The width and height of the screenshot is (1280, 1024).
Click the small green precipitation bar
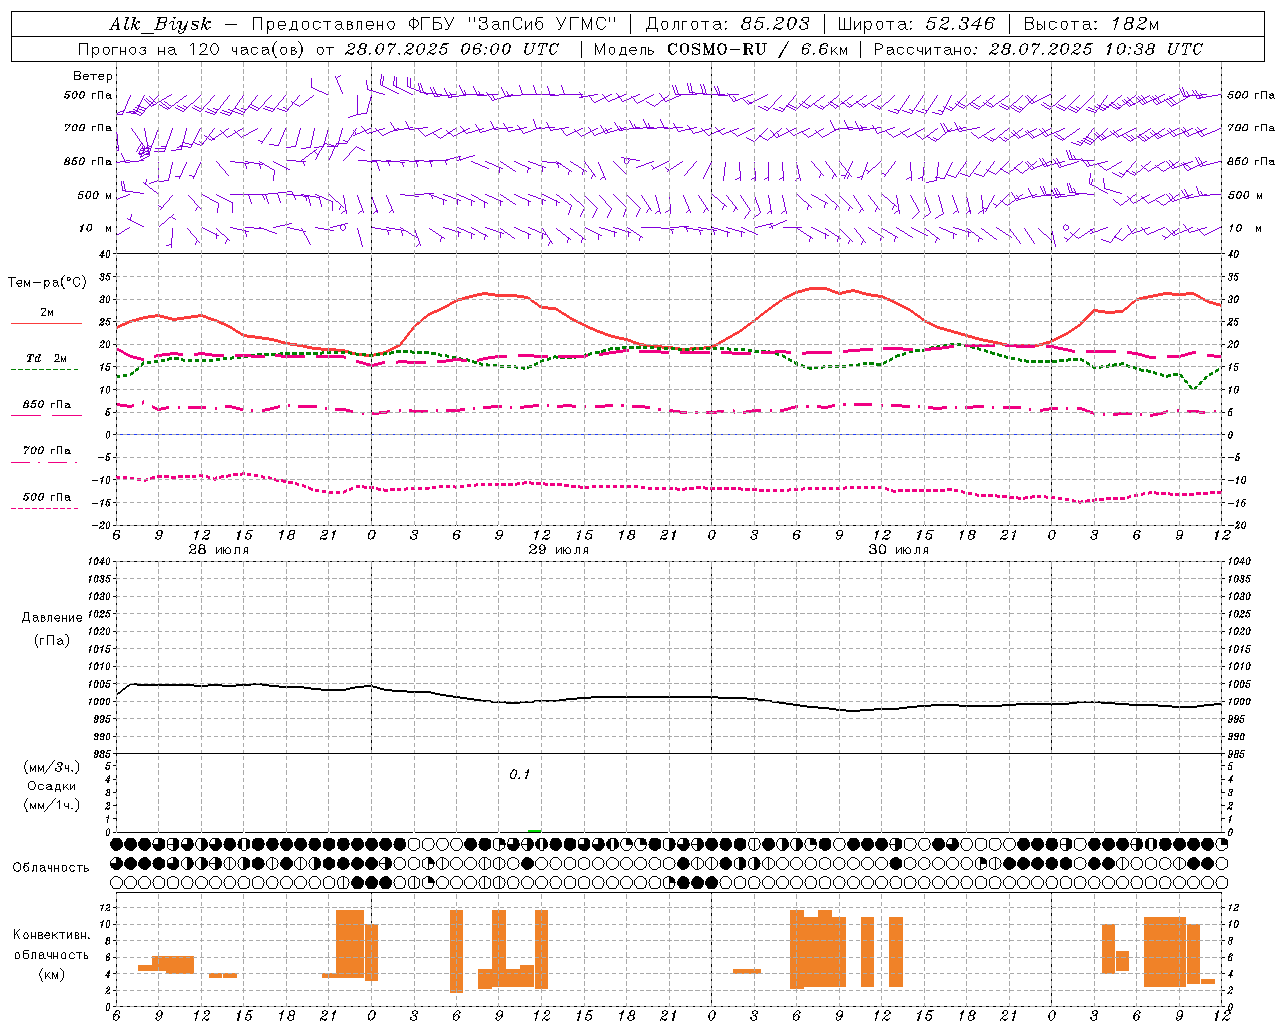click(x=535, y=830)
